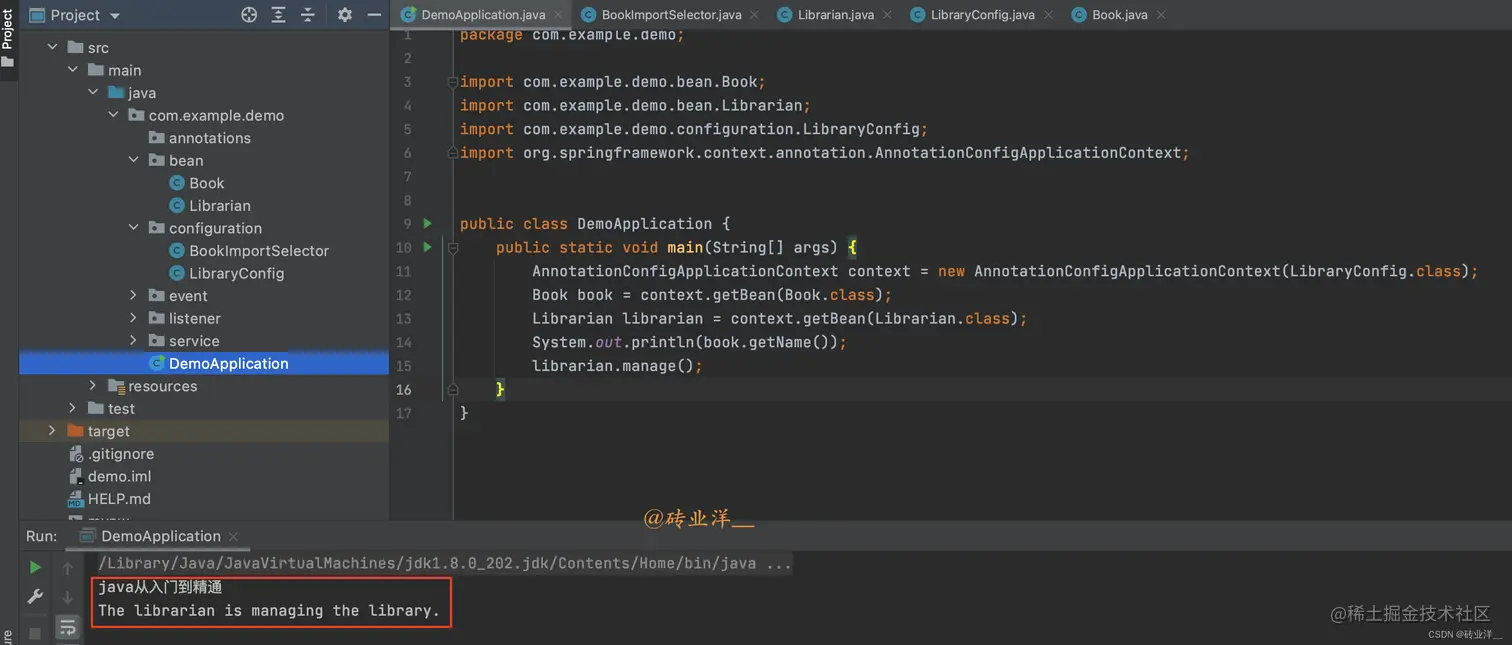
Task: Fold the import block at line 3
Action: [452, 82]
